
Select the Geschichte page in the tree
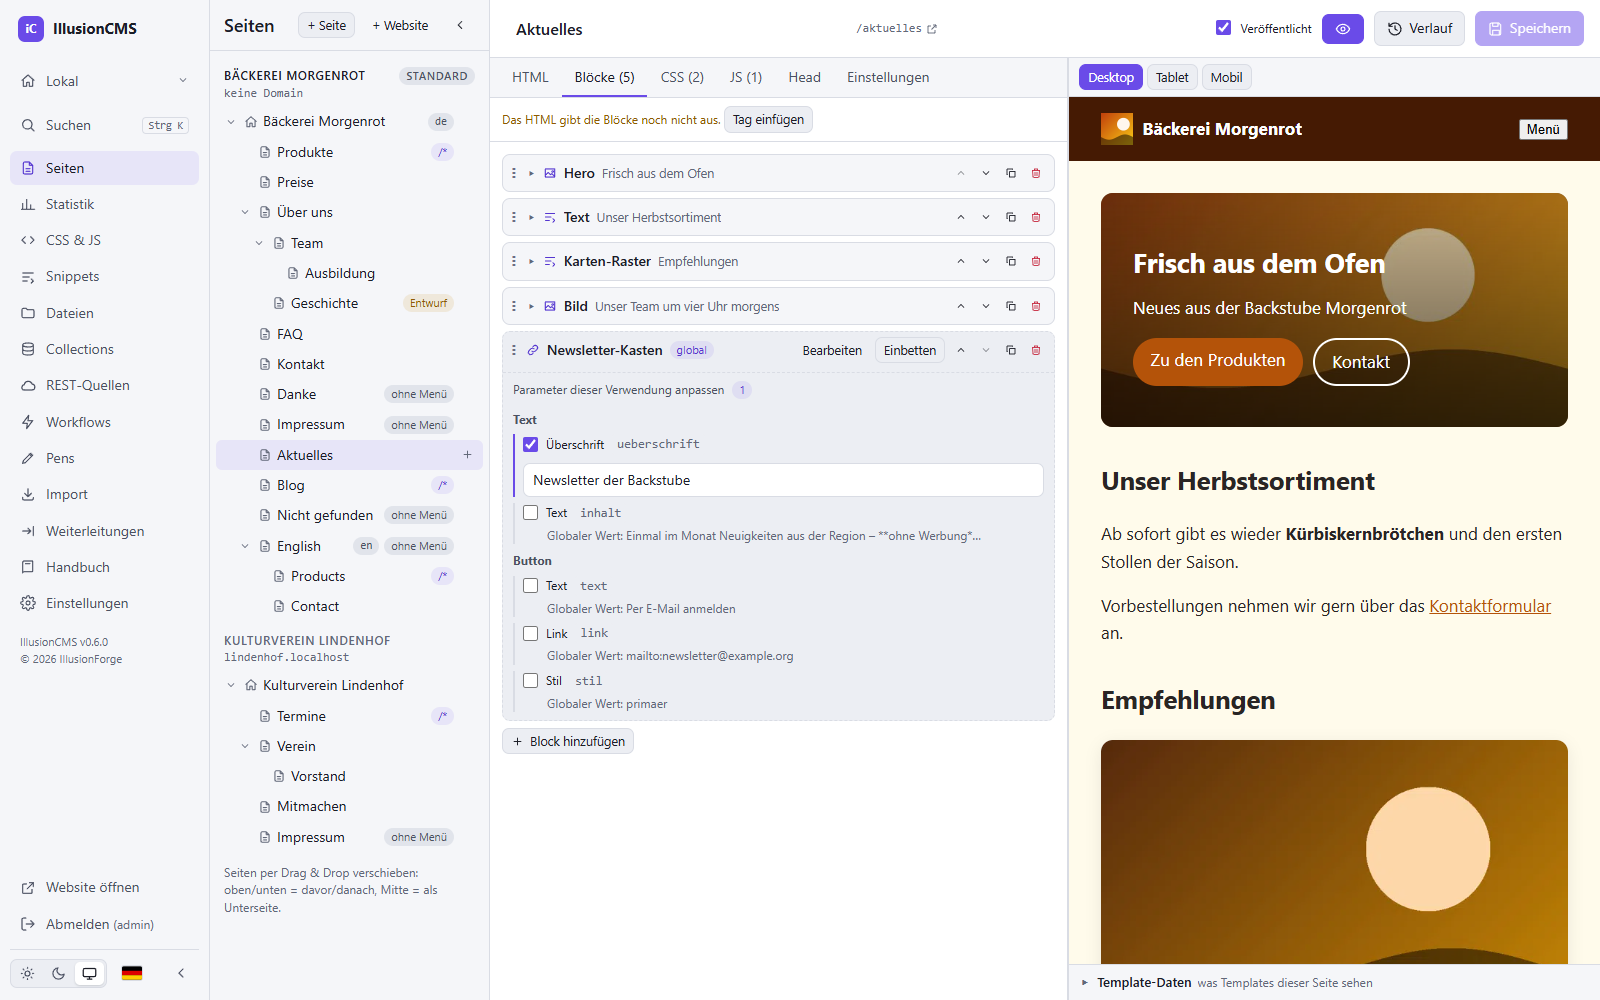(324, 303)
